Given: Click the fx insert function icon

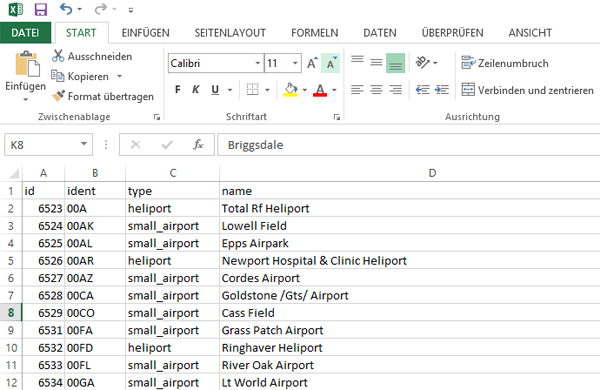Looking at the screenshot, I should coord(198,145).
